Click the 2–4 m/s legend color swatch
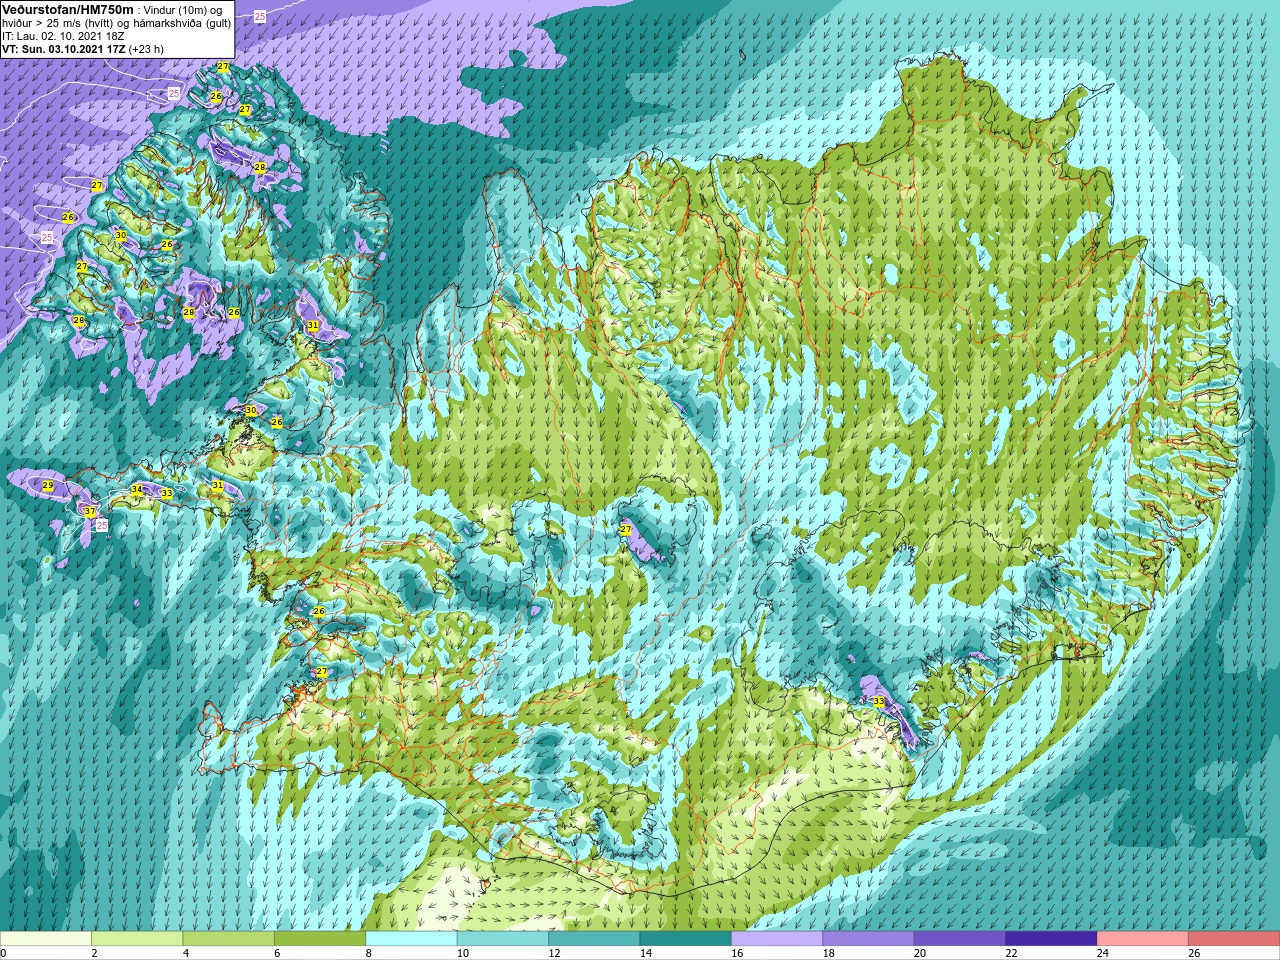This screenshot has height=960, width=1280. pyautogui.click(x=138, y=939)
